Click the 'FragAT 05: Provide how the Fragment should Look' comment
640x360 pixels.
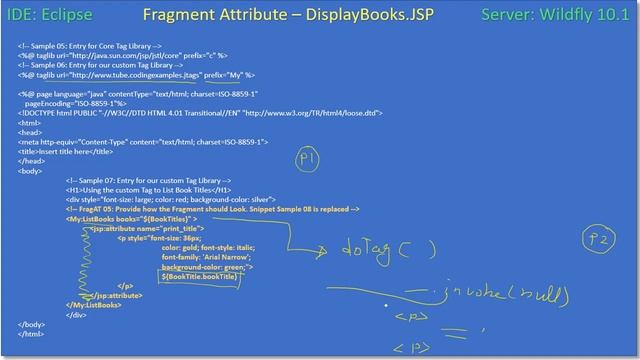(x=213, y=209)
